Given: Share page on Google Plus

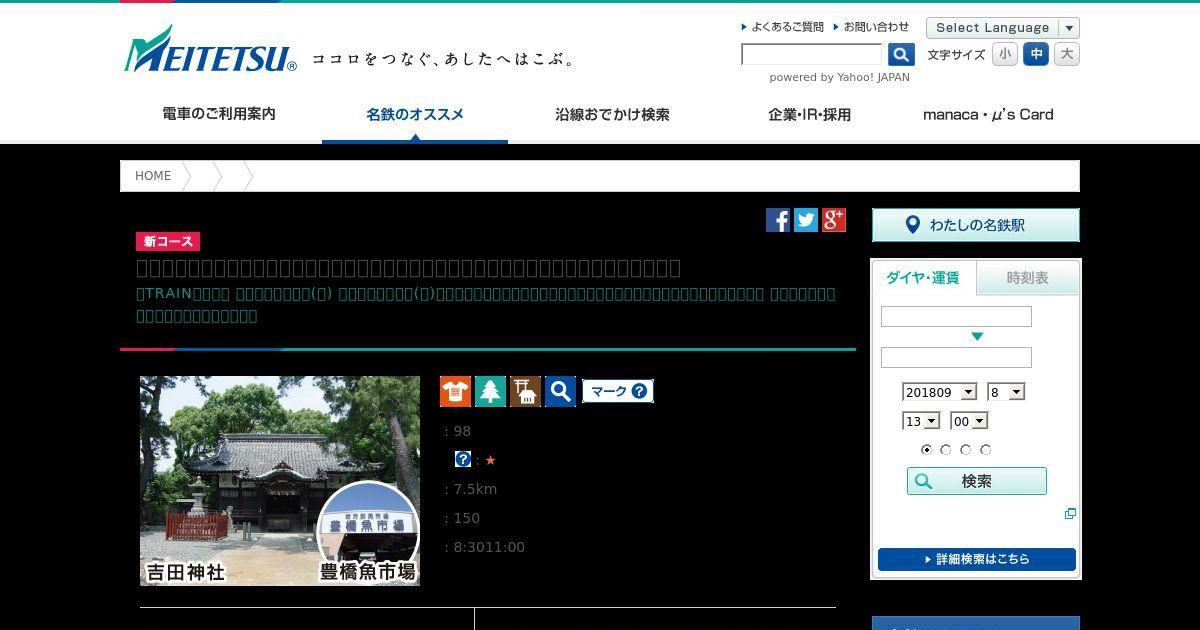Looking at the screenshot, I should tap(834, 220).
